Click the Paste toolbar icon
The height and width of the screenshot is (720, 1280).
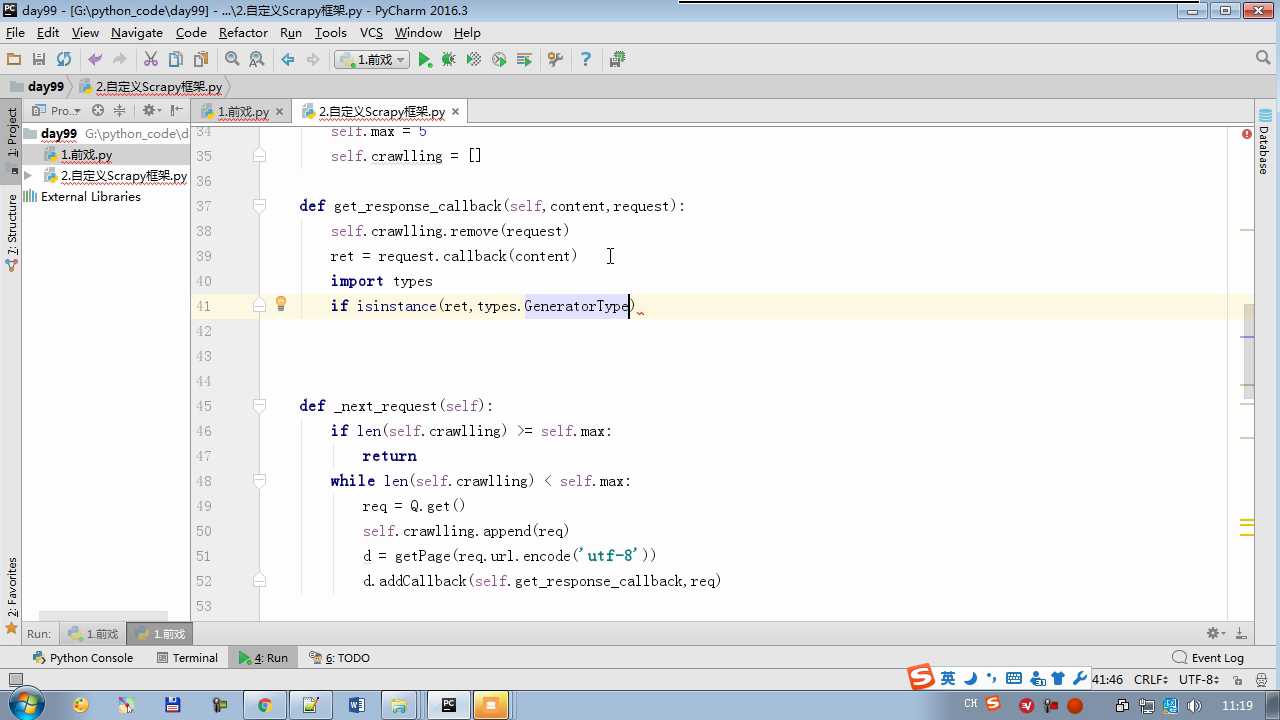coord(201,60)
